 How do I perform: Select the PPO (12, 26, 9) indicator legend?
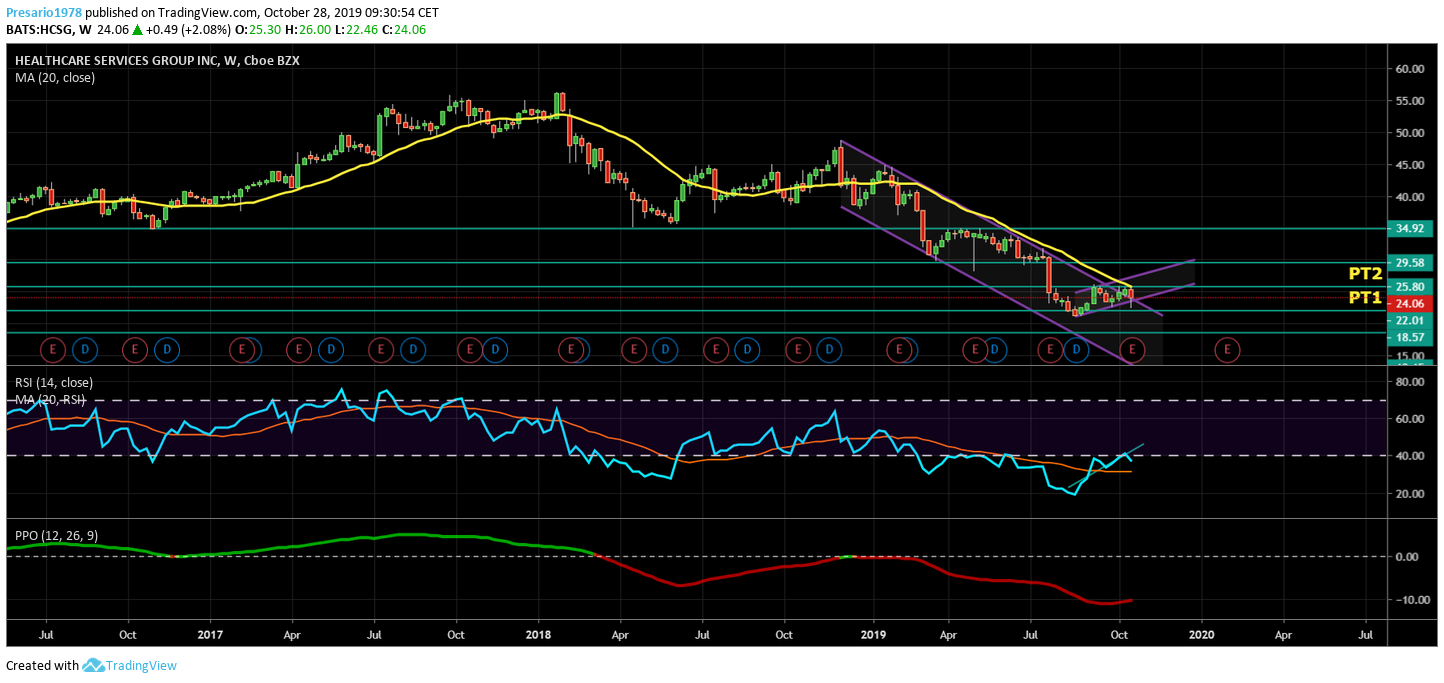click(x=57, y=536)
